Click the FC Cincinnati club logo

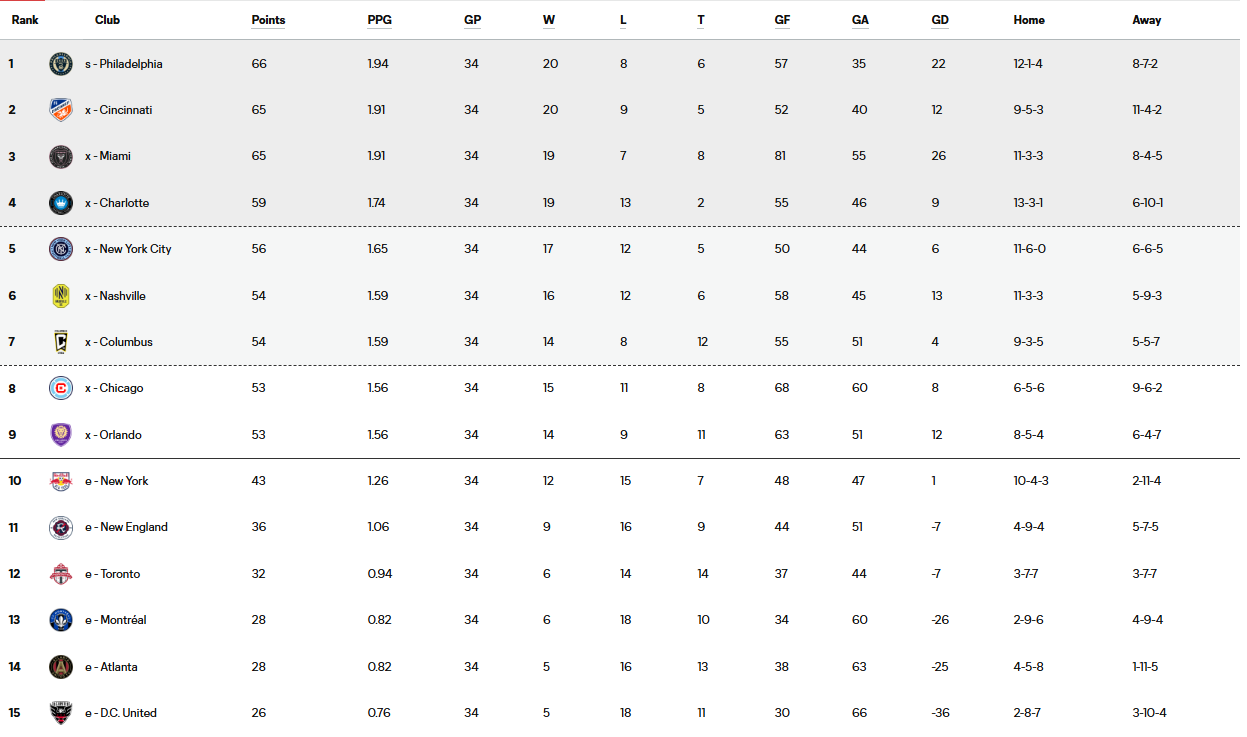(61, 110)
